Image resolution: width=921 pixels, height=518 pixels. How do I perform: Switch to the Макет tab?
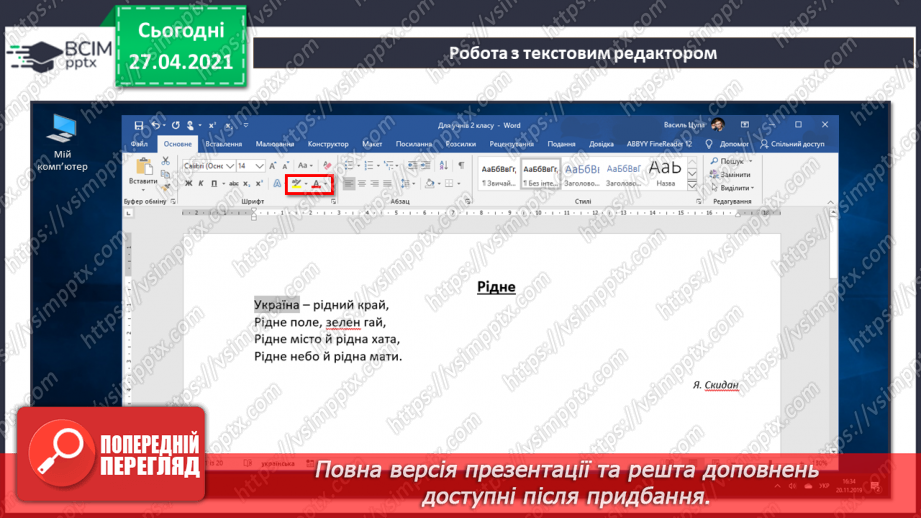372,144
